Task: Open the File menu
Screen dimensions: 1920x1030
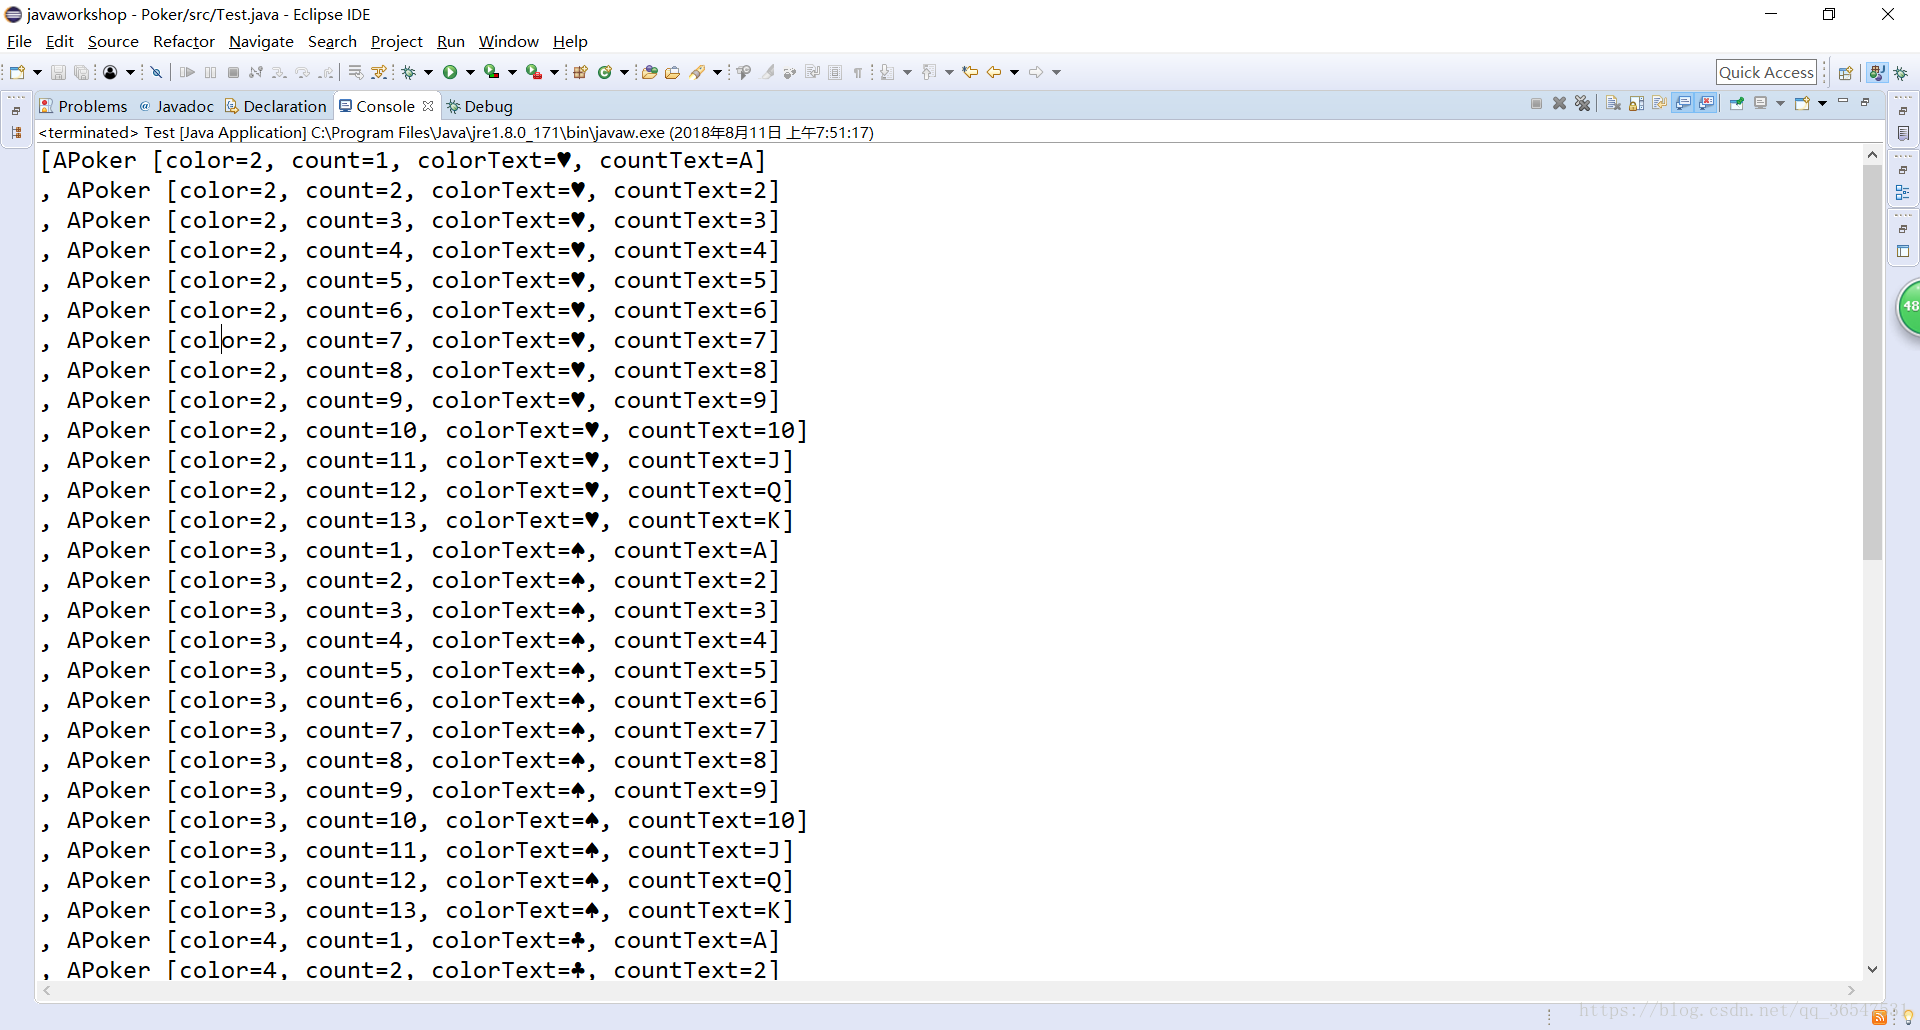Action: click(19, 41)
